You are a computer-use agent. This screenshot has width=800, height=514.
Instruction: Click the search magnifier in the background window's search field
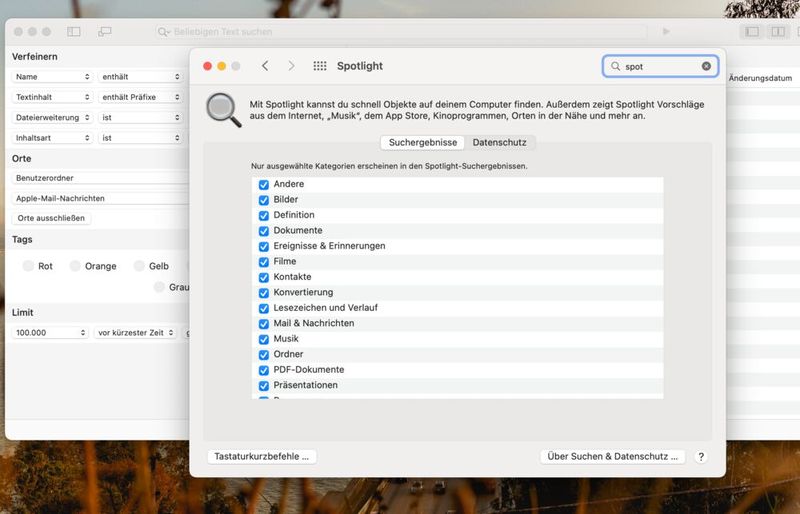click(x=163, y=32)
